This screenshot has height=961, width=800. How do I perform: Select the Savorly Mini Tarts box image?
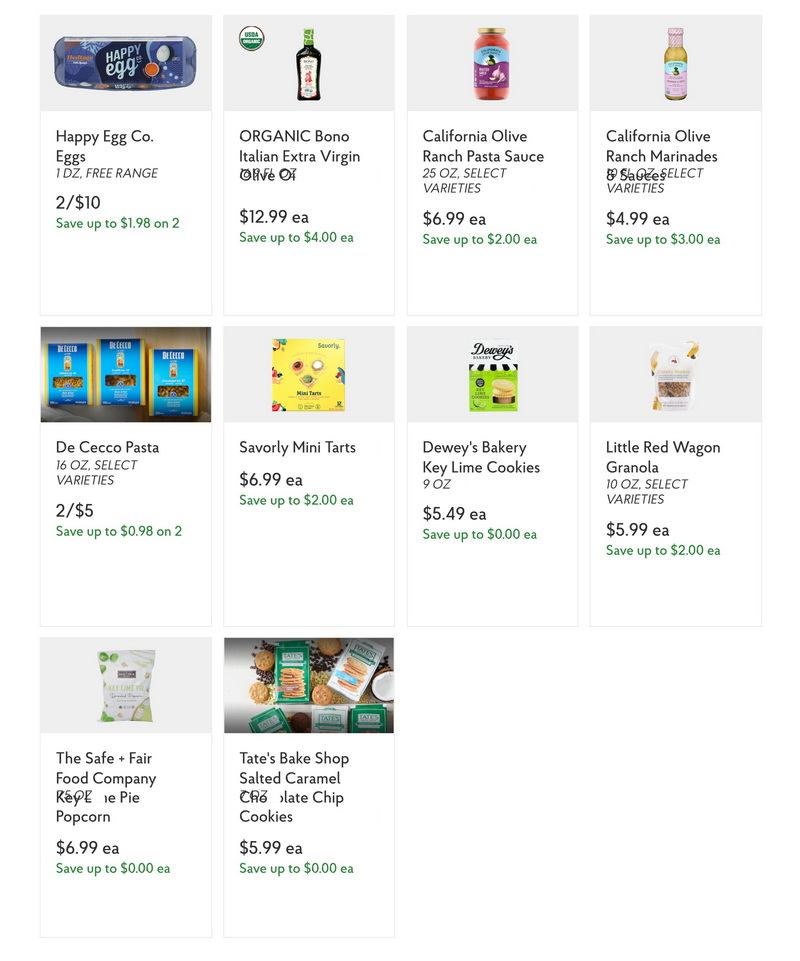click(x=308, y=374)
